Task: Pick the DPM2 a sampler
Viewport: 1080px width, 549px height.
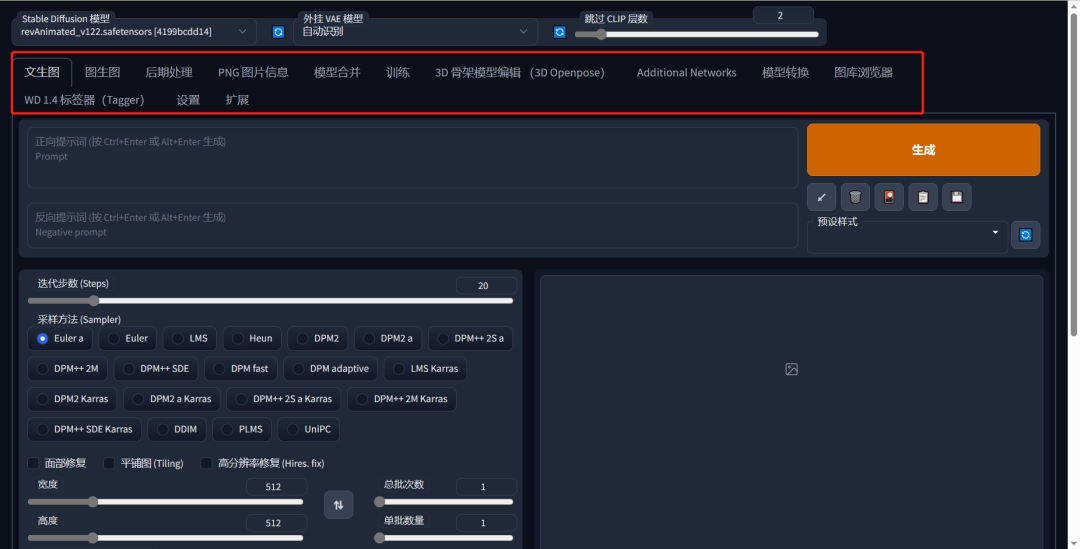Action: pos(388,338)
